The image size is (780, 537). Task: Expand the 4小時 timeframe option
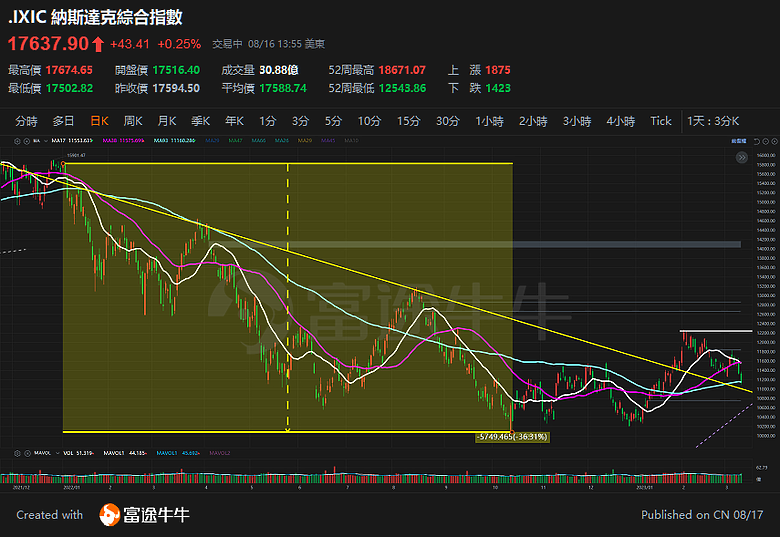point(620,121)
